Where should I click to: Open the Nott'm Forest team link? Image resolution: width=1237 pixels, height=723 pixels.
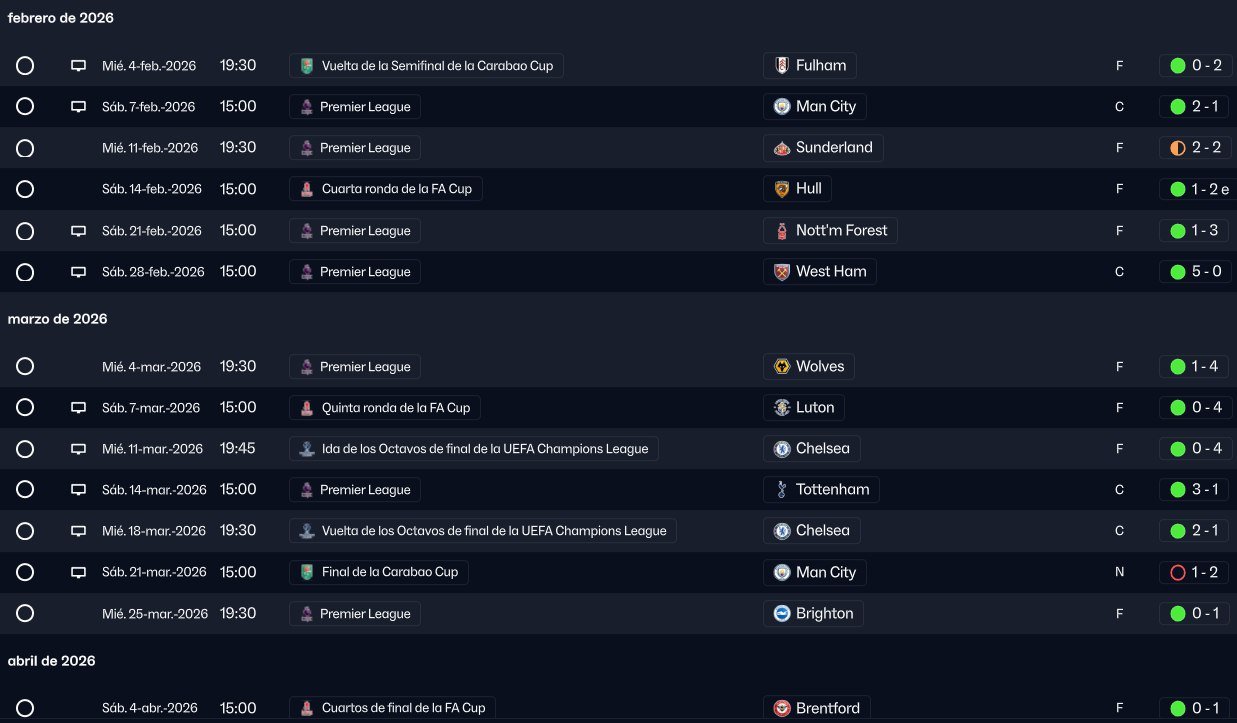click(x=842, y=231)
